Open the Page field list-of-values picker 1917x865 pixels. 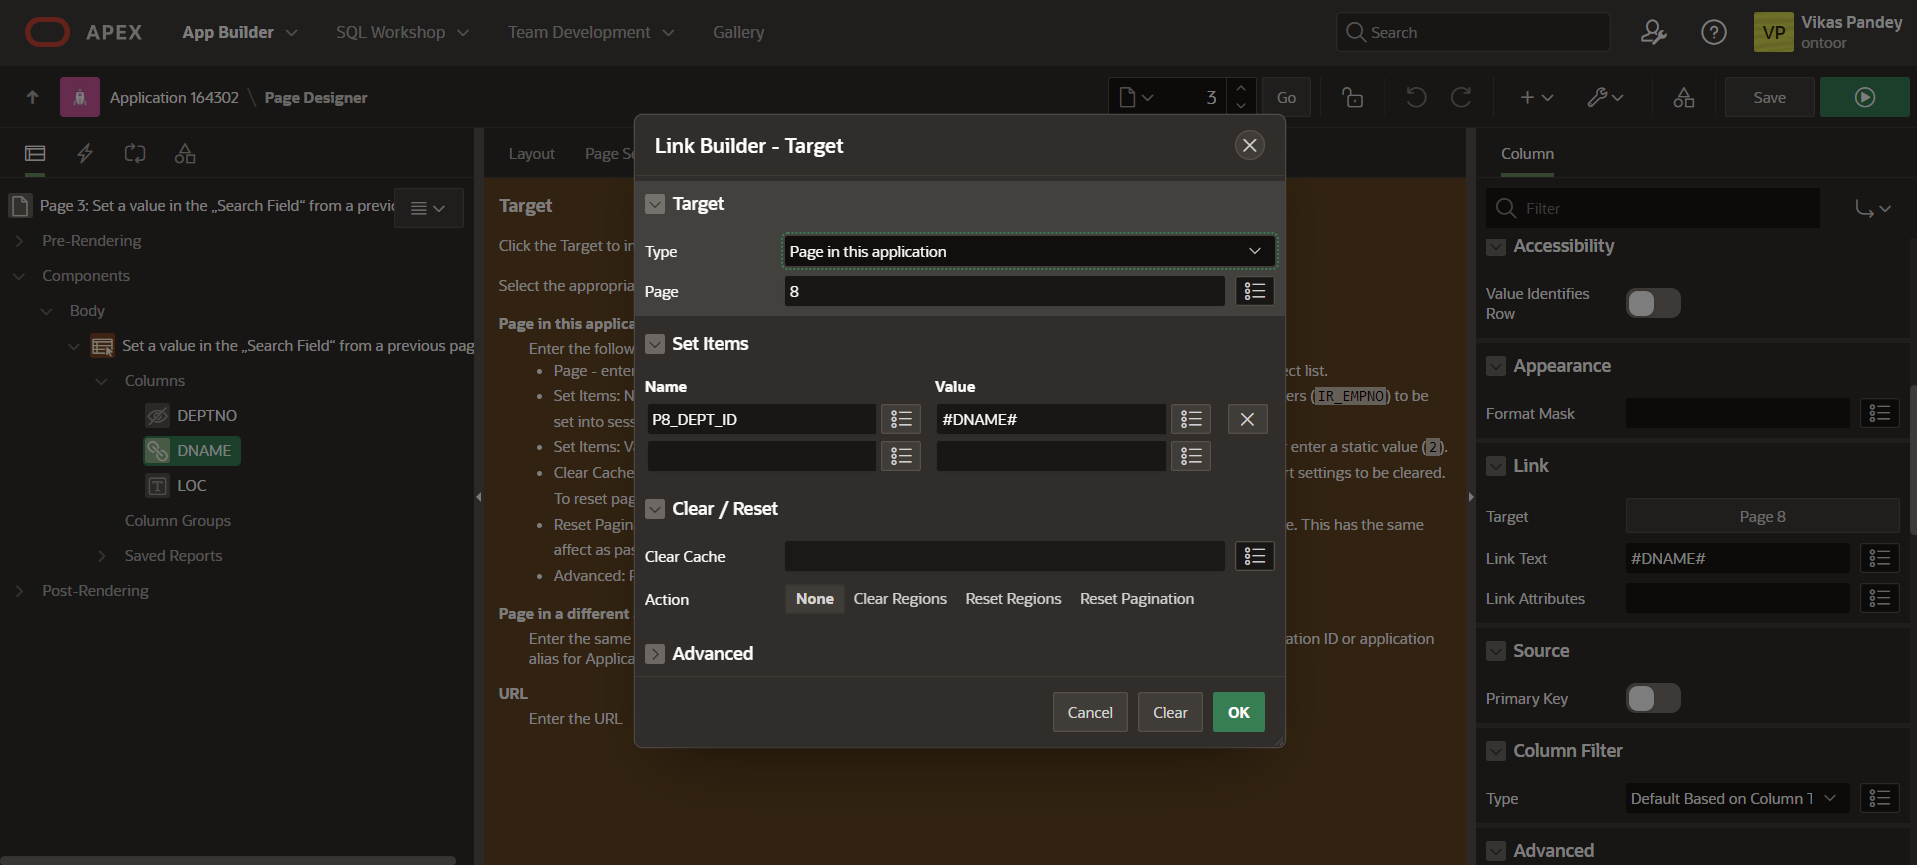tap(1254, 291)
